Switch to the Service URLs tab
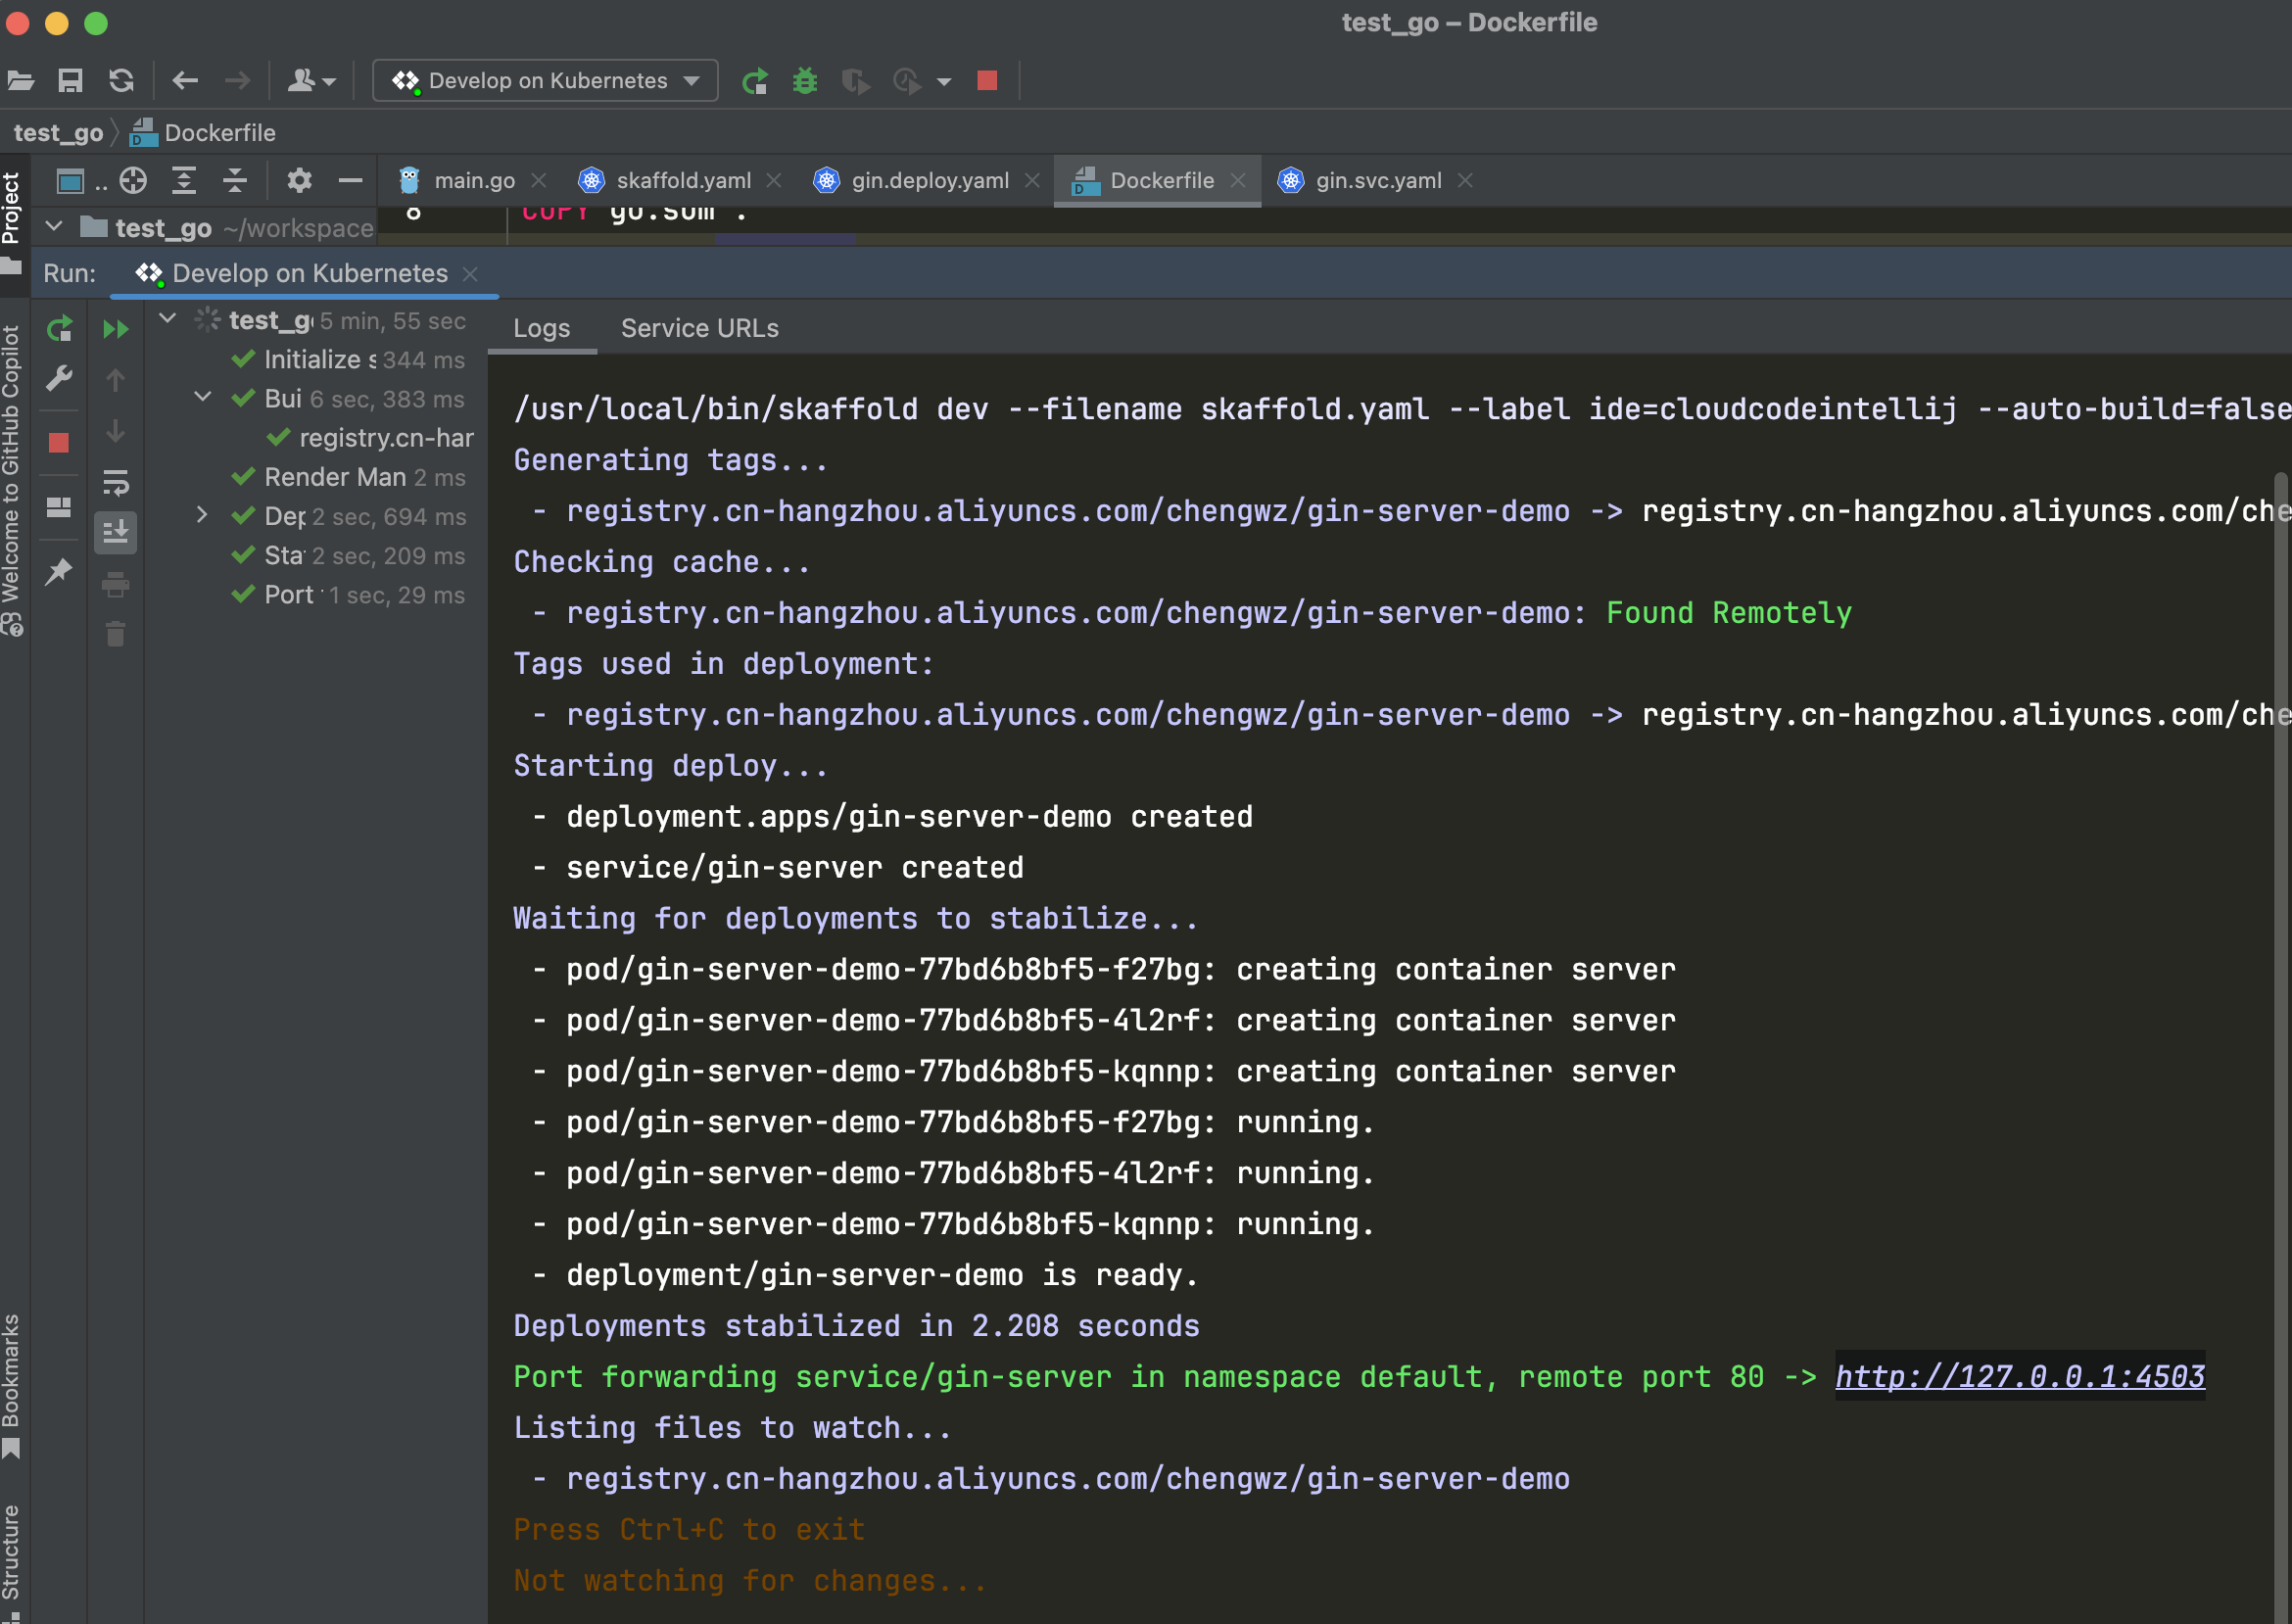This screenshot has height=1624, width=2292. pos(699,328)
